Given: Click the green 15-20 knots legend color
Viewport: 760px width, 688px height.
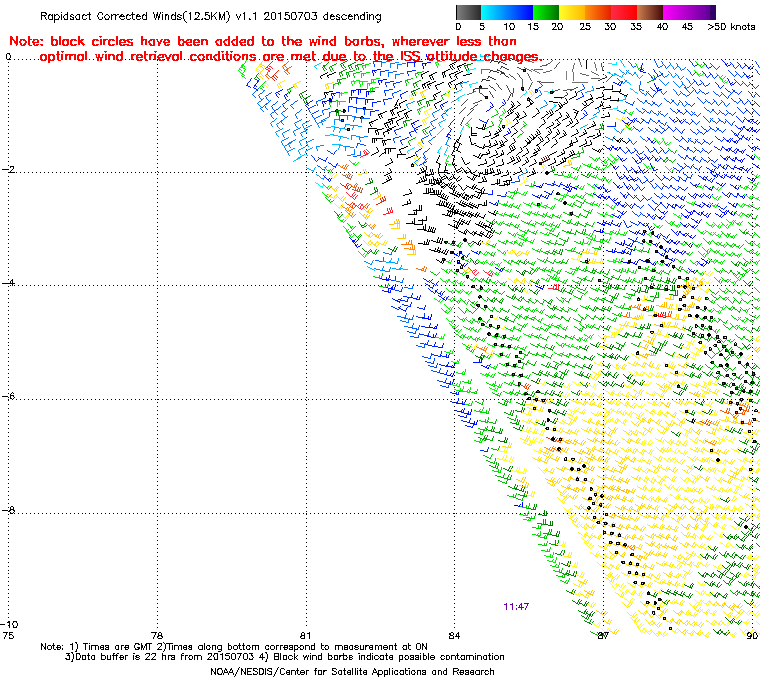Looking at the screenshot, I should coord(546,12).
